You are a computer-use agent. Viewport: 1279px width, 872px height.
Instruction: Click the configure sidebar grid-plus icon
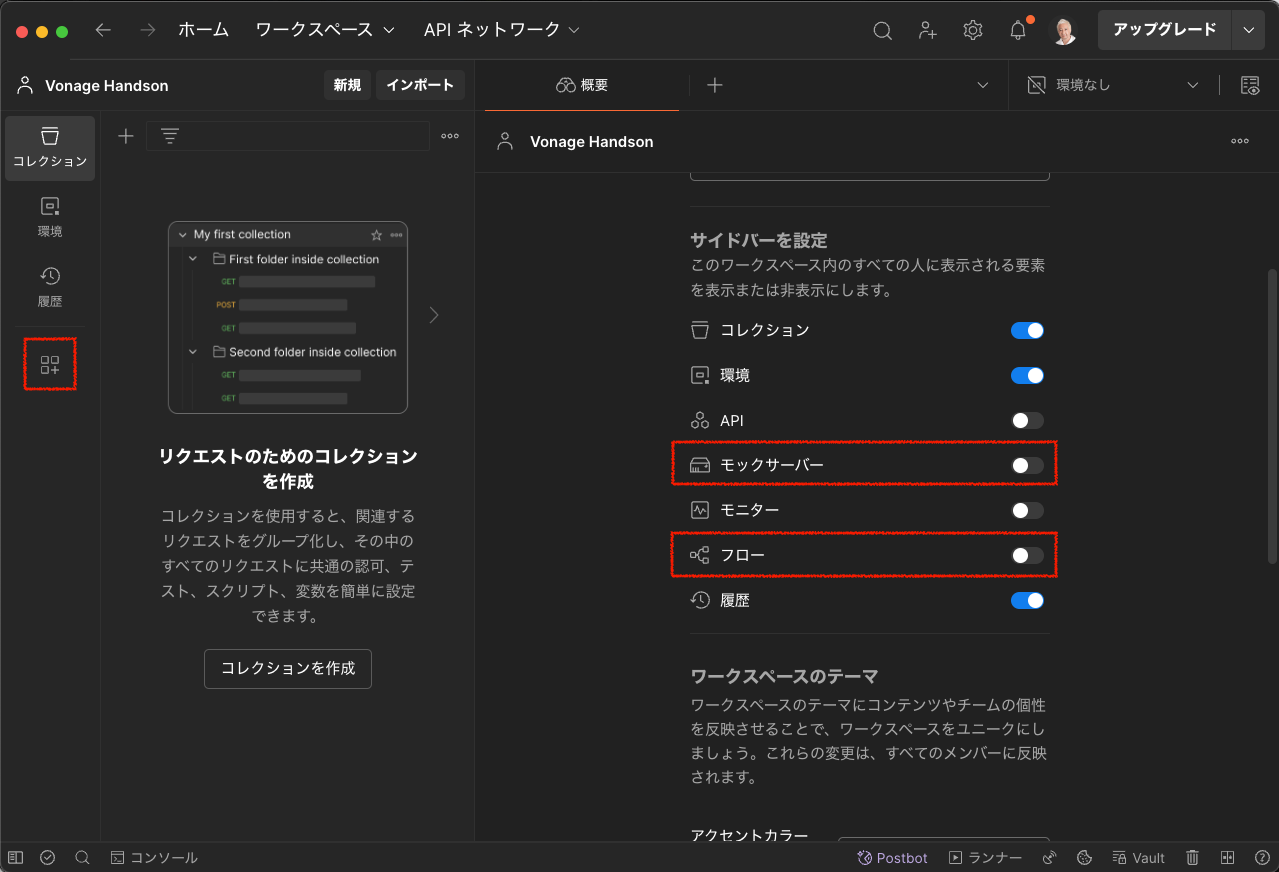pos(50,365)
